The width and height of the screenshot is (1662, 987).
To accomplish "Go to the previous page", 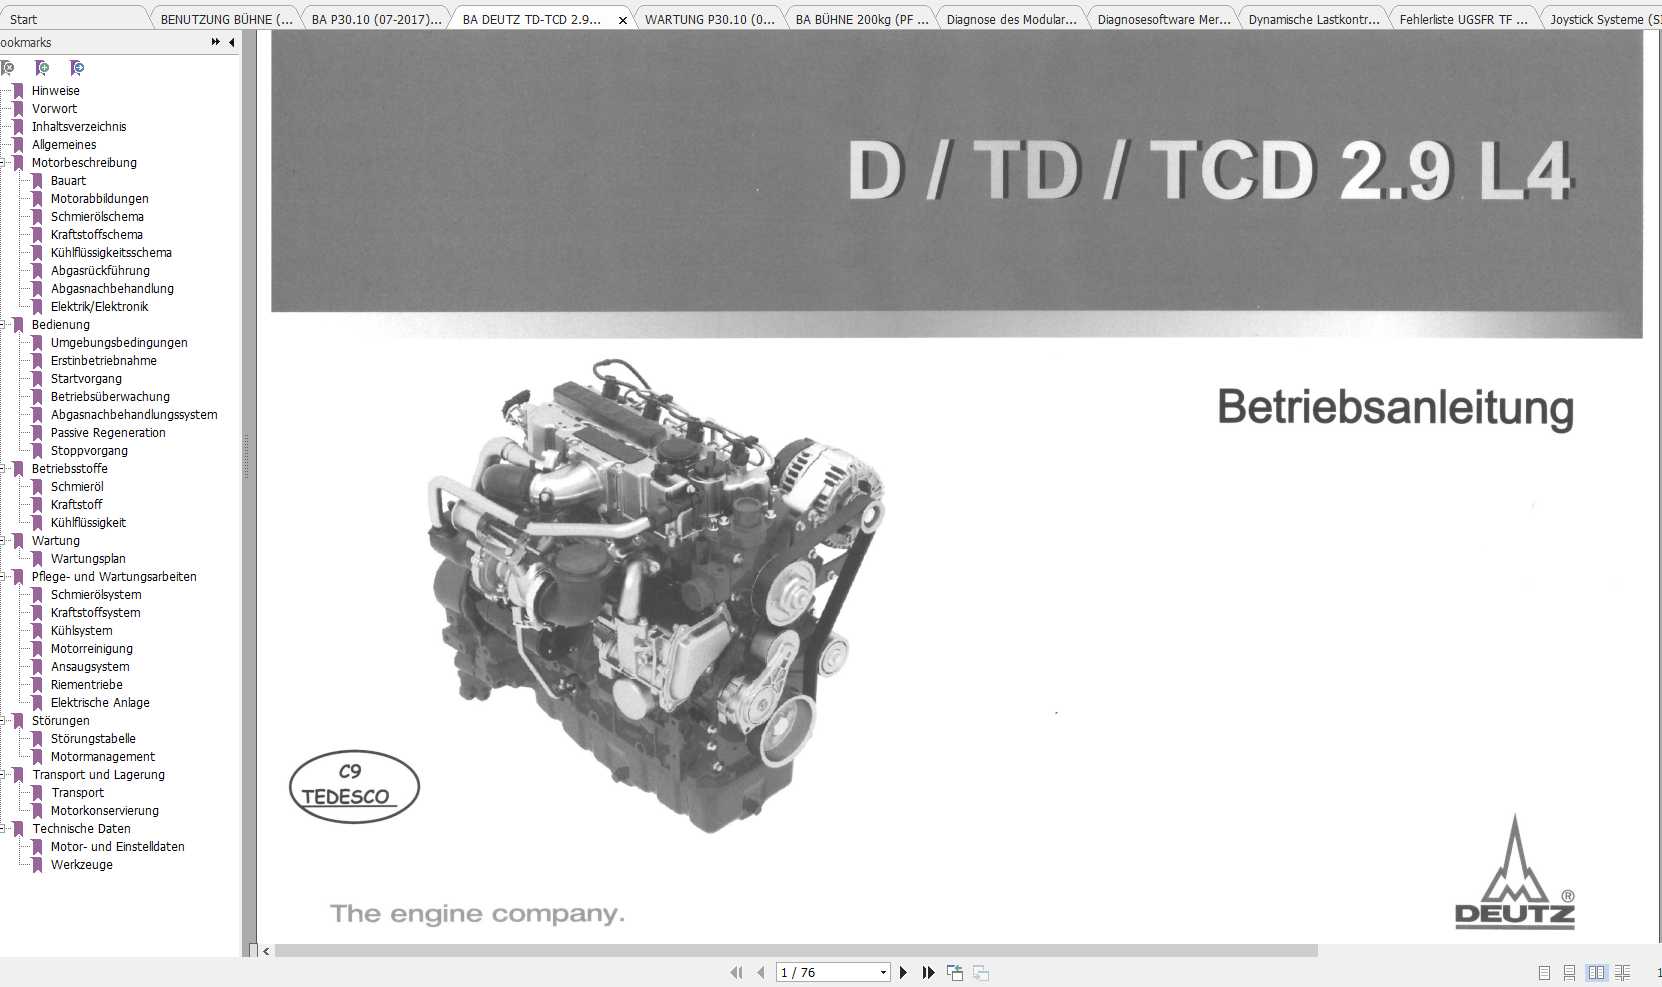I will (761, 972).
